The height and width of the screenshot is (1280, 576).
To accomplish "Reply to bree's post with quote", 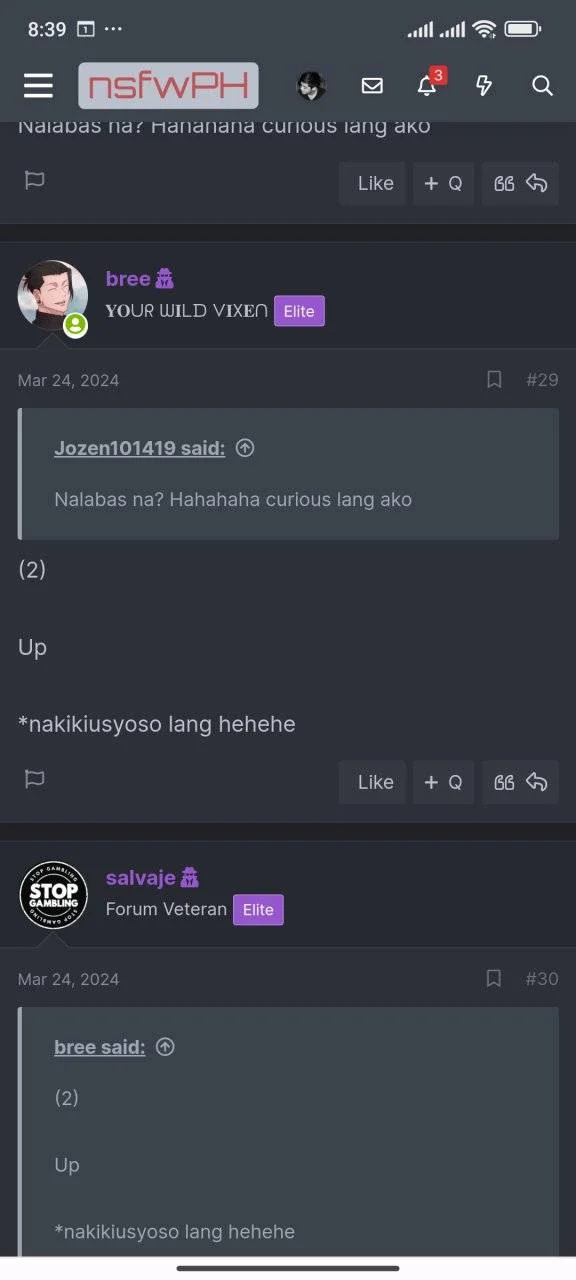I will pyautogui.click(x=520, y=782).
